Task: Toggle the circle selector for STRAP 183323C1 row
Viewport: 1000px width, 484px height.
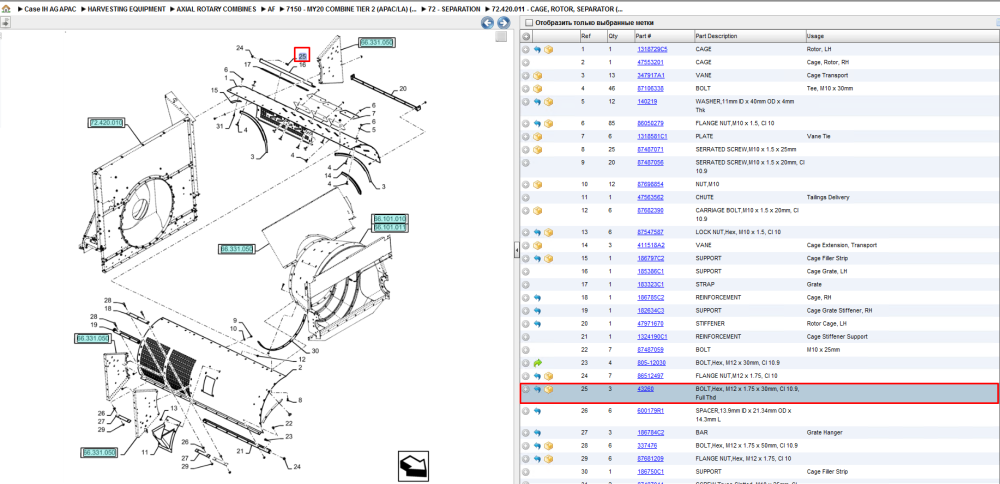Action: [526, 284]
